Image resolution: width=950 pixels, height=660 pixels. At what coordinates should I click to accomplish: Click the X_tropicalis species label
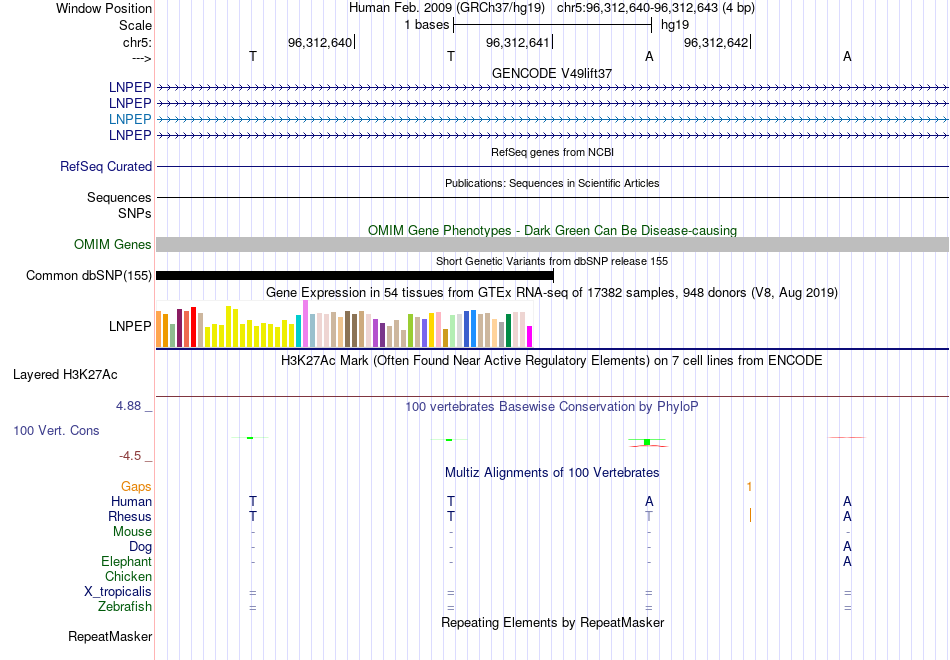click(118, 592)
